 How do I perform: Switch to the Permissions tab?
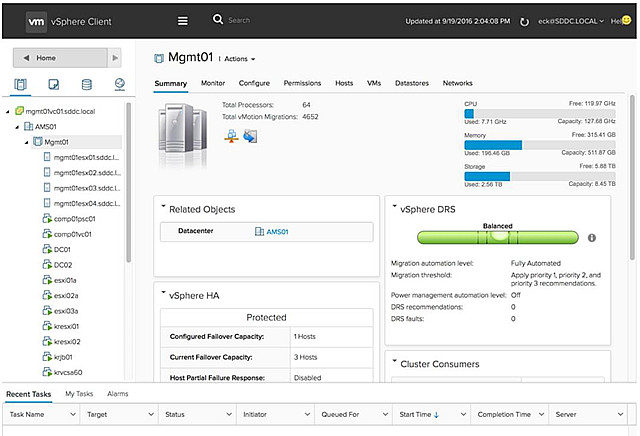click(x=302, y=83)
